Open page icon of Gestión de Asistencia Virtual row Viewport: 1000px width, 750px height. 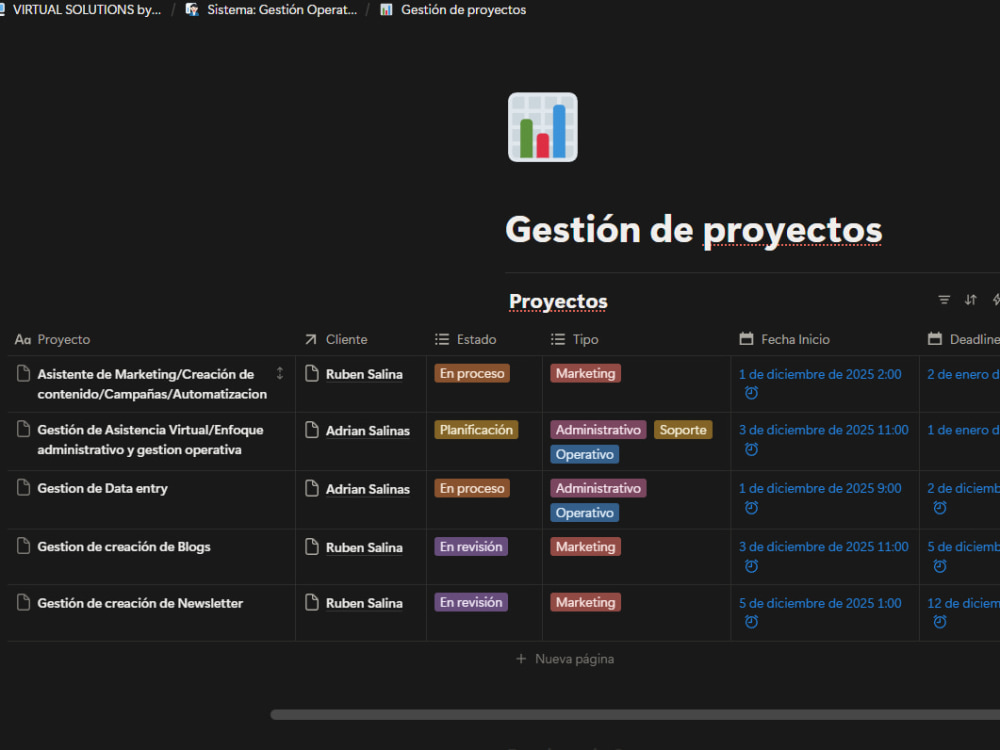[x=23, y=429]
